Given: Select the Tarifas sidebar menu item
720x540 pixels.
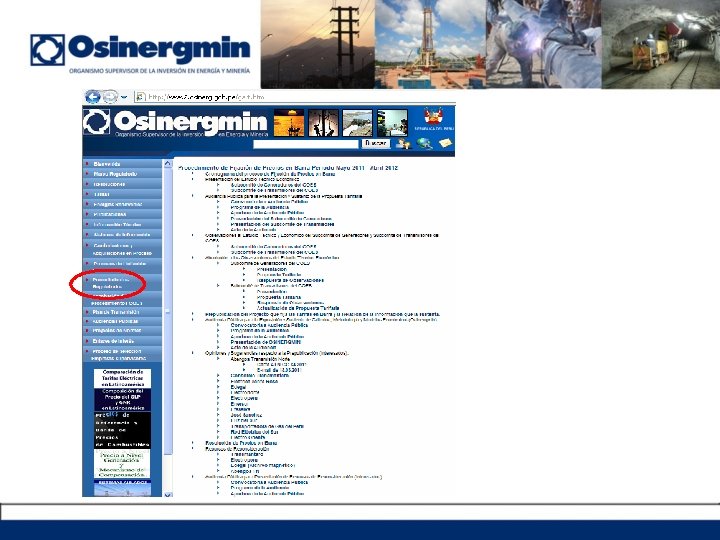Looking at the screenshot, I should (123, 194).
